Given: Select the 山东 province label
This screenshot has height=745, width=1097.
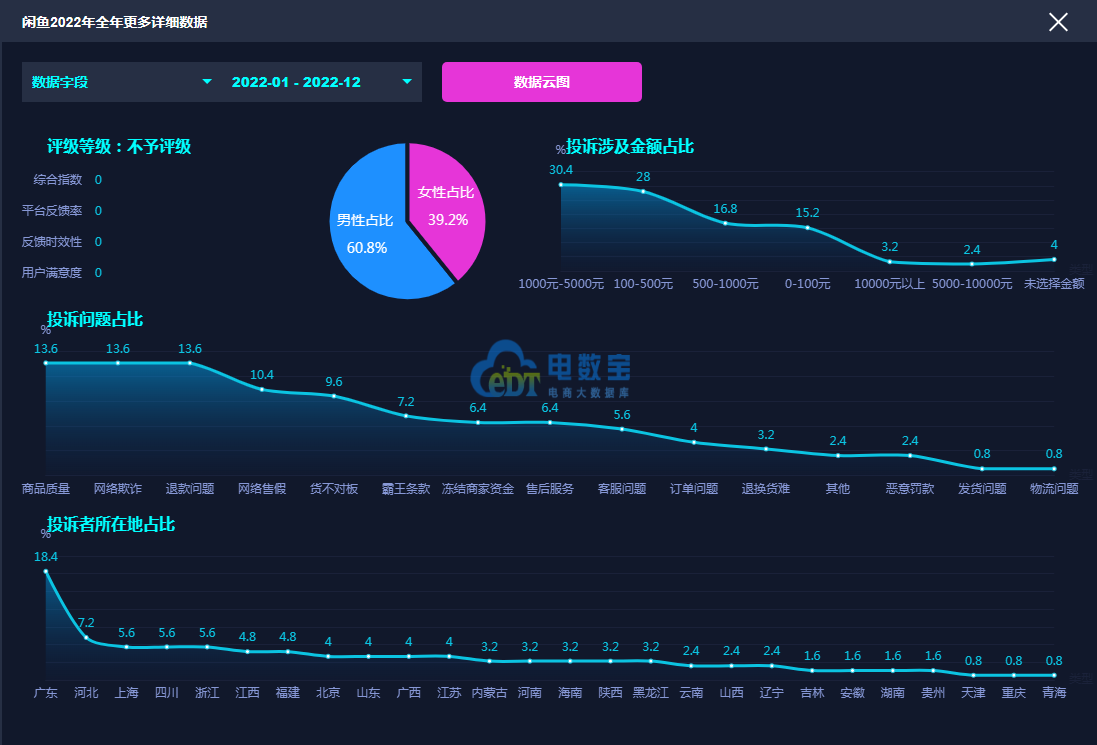Looking at the screenshot, I should point(368,693).
